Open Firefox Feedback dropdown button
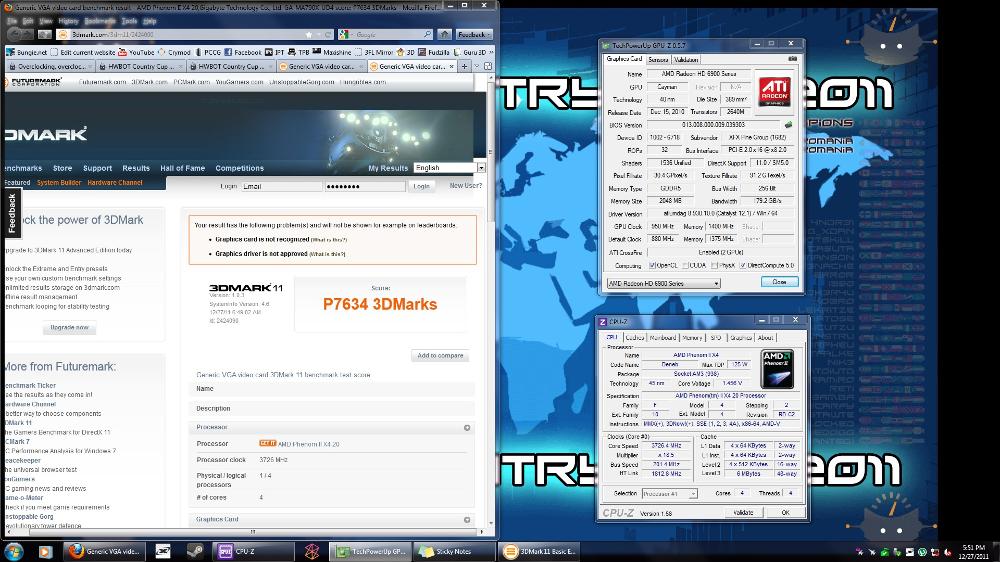1000x562 pixels. tap(474, 34)
